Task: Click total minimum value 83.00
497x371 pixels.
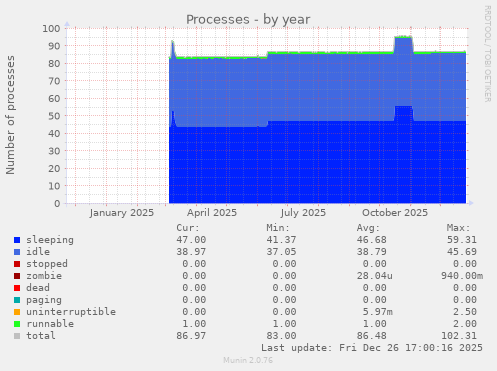Action: [281, 336]
